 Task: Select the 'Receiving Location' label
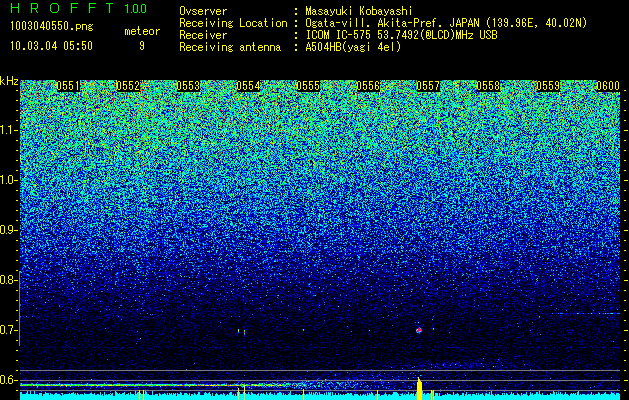233,23
